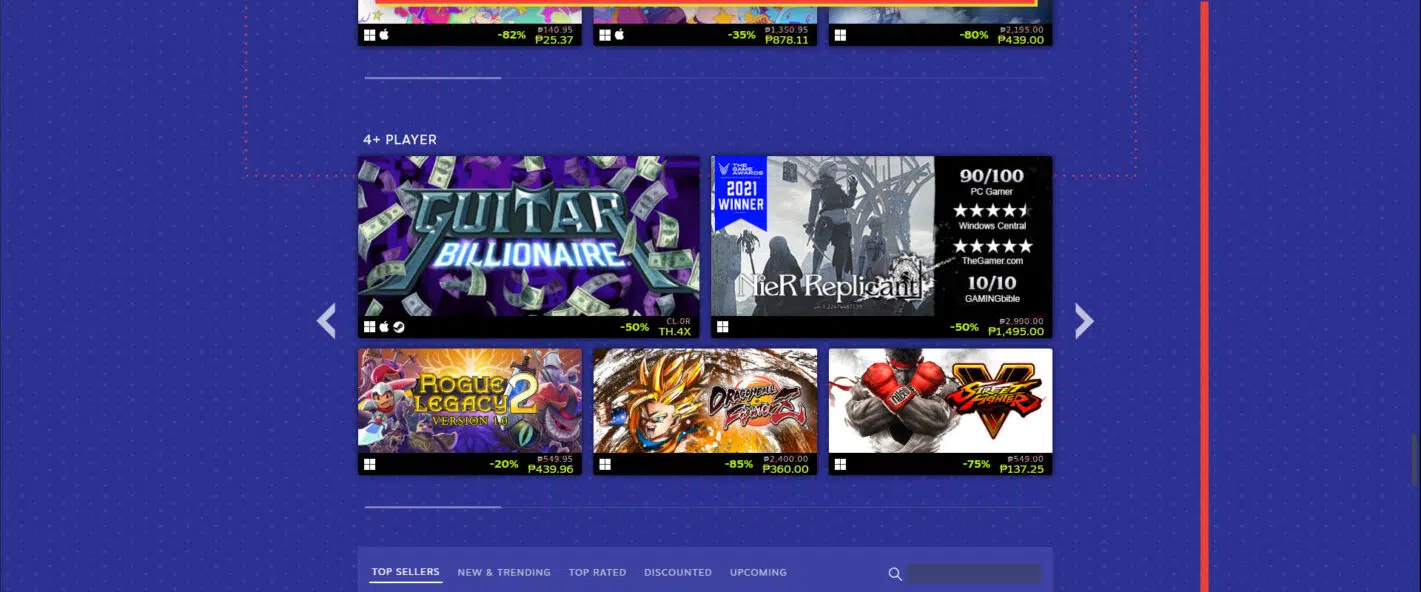The image size is (1421, 592).
Task: Open Dragon Ball FighterZ game thumbnail
Action: pos(705,400)
